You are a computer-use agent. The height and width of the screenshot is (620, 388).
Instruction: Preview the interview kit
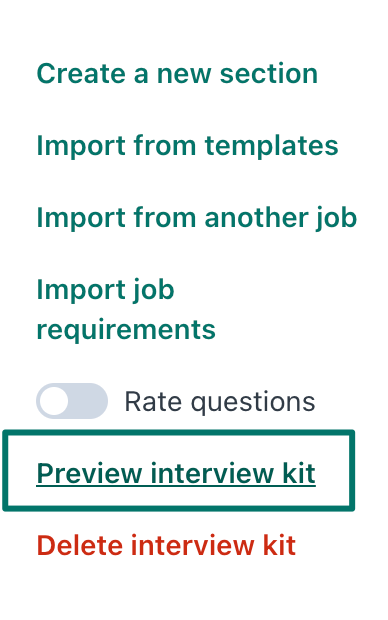176,473
